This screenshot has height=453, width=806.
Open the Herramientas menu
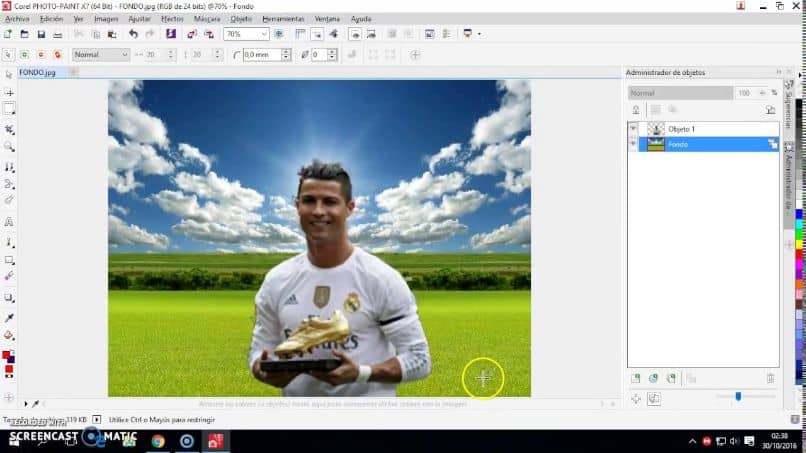point(283,19)
